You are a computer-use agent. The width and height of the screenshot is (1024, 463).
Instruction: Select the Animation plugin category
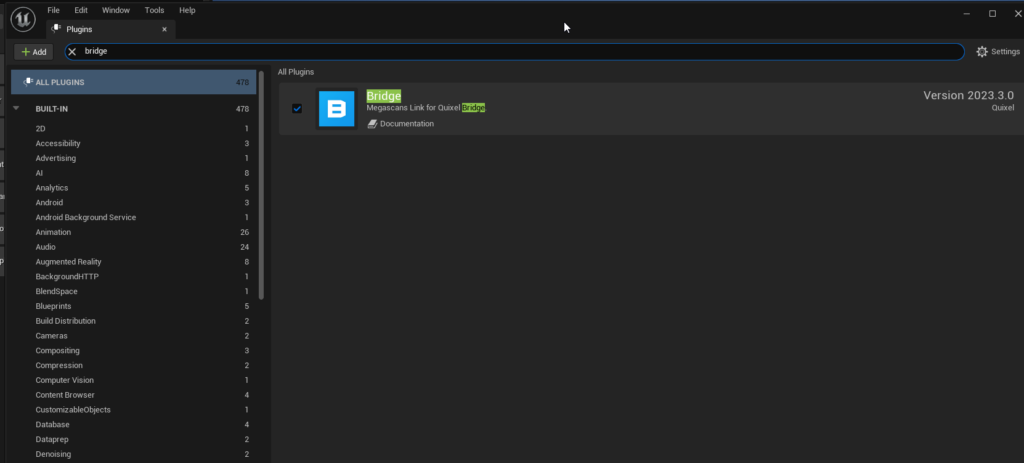[53, 232]
